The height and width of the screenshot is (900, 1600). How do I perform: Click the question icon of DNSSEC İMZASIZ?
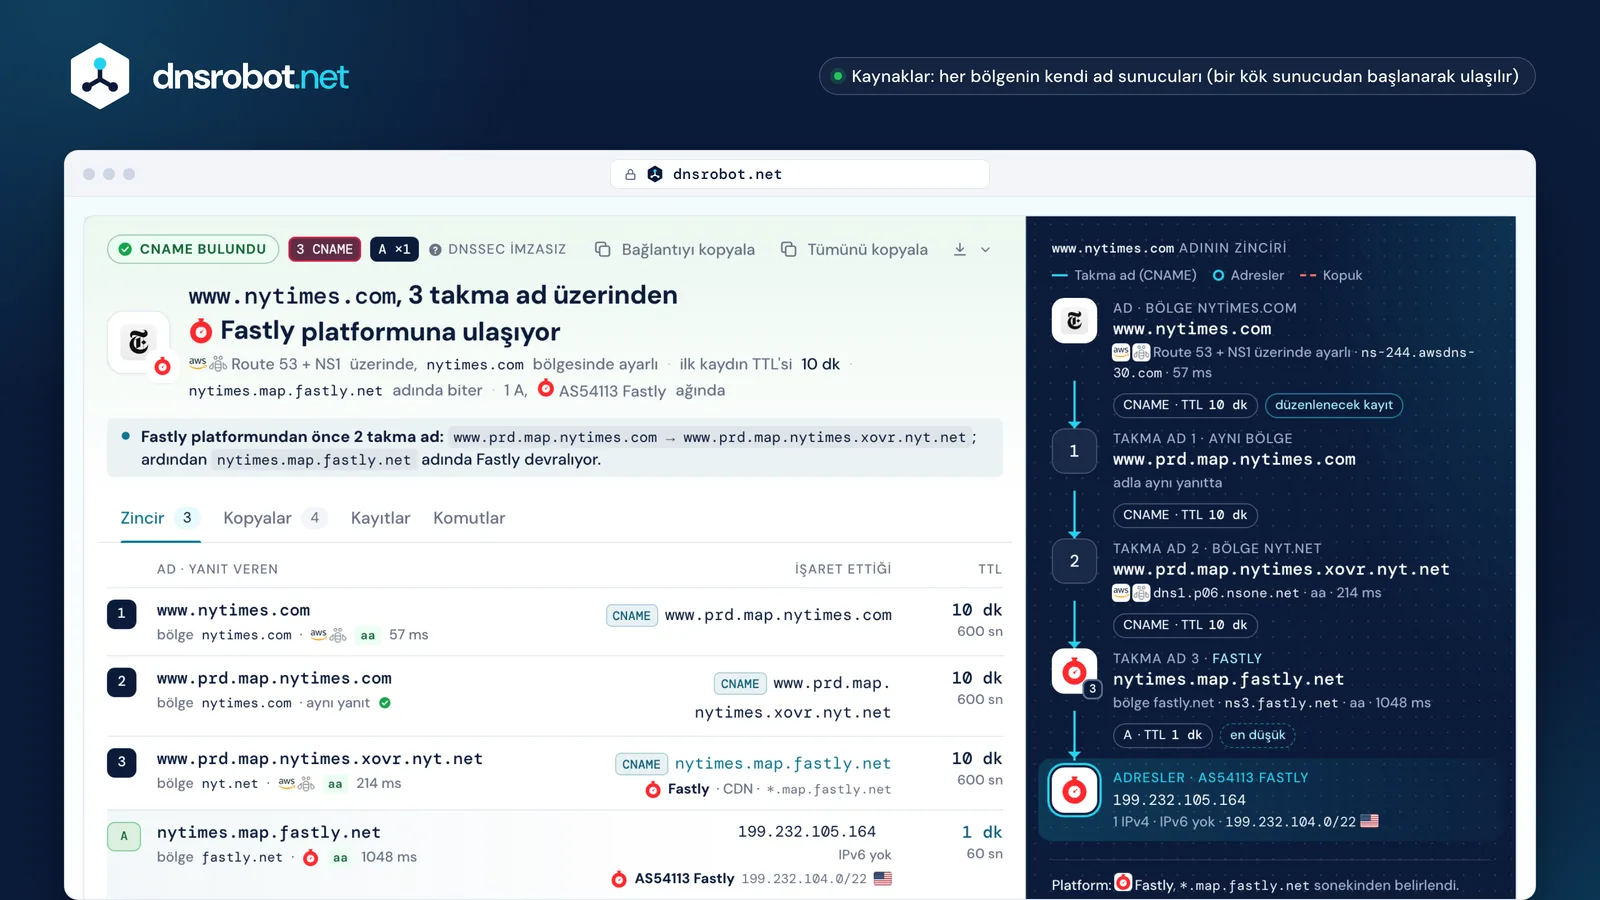tap(435, 250)
